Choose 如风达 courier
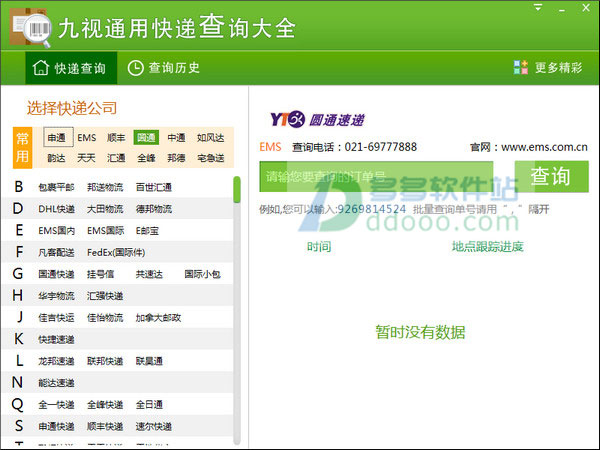600x450 pixels. click(210, 138)
